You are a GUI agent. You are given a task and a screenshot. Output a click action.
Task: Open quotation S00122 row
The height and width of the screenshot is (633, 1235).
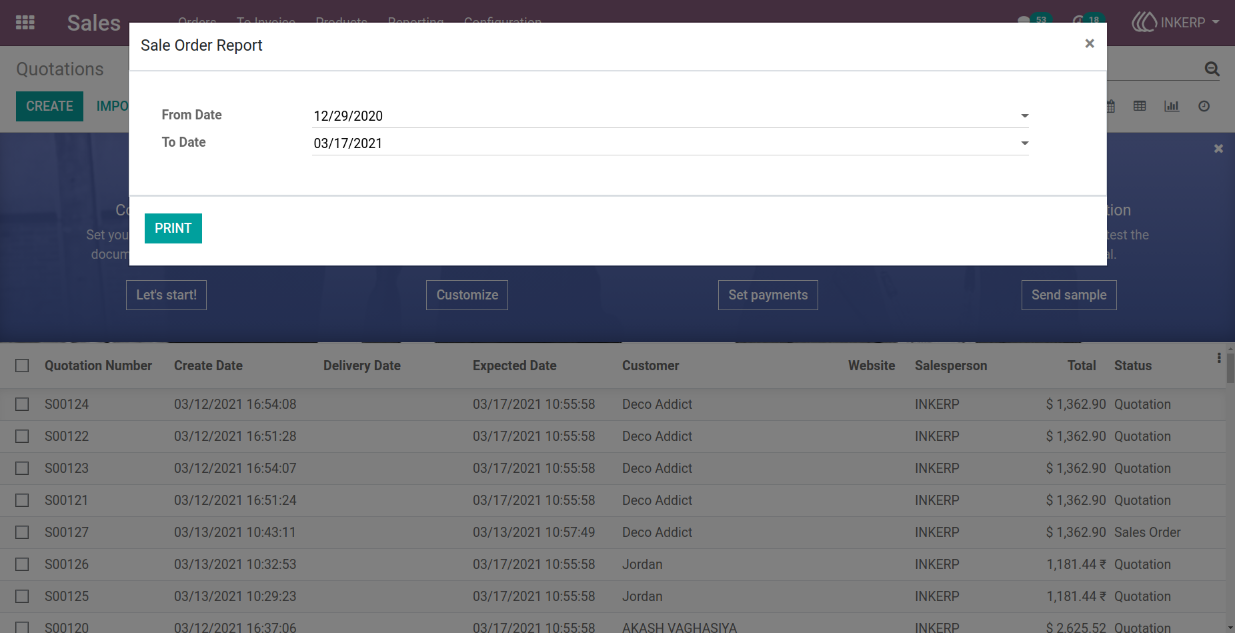[x=612, y=437]
